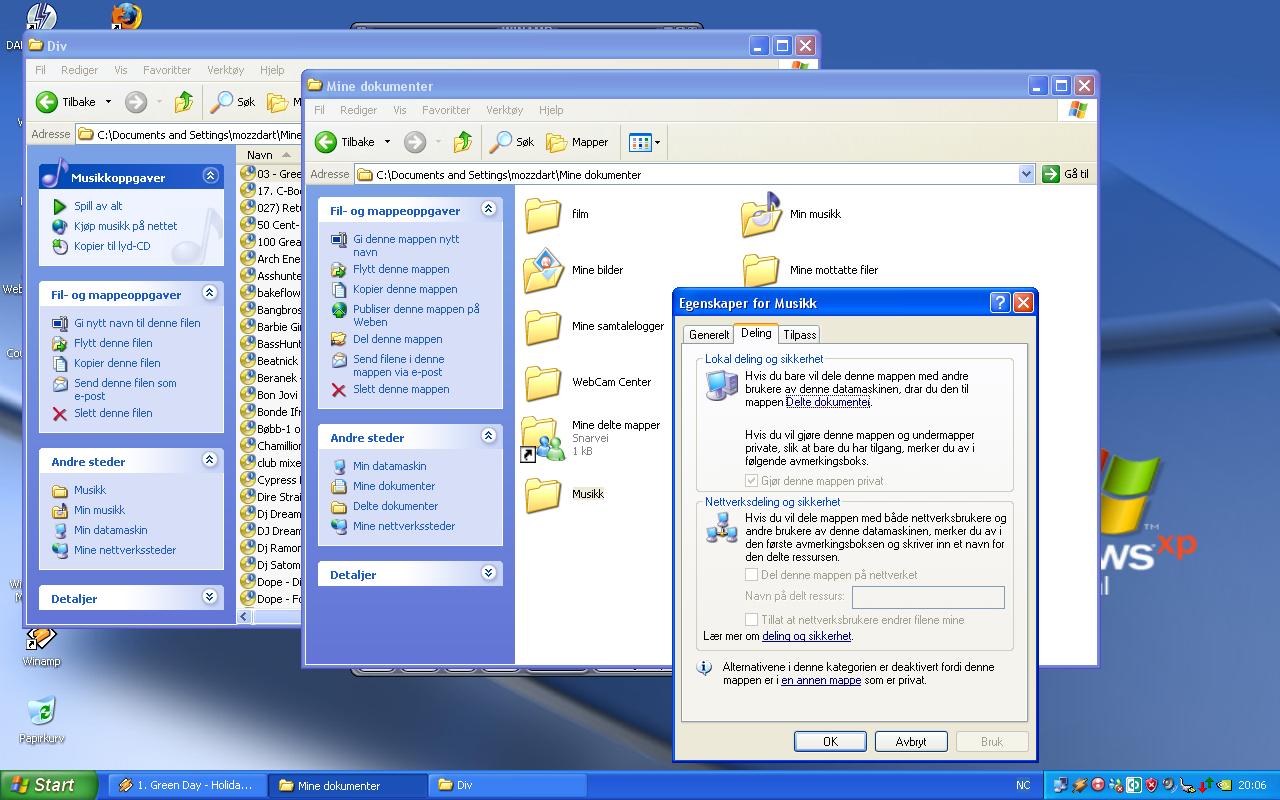This screenshot has width=1280, height=800.
Task: Open the address bar dropdown arrow
Action: click(1026, 174)
